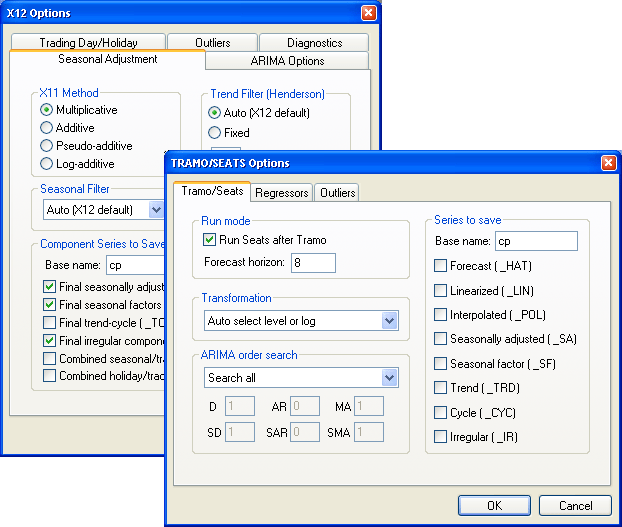Image resolution: width=622 pixels, height=527 pixels.
Task: Select Log-additive radio button
Action: 47,164
